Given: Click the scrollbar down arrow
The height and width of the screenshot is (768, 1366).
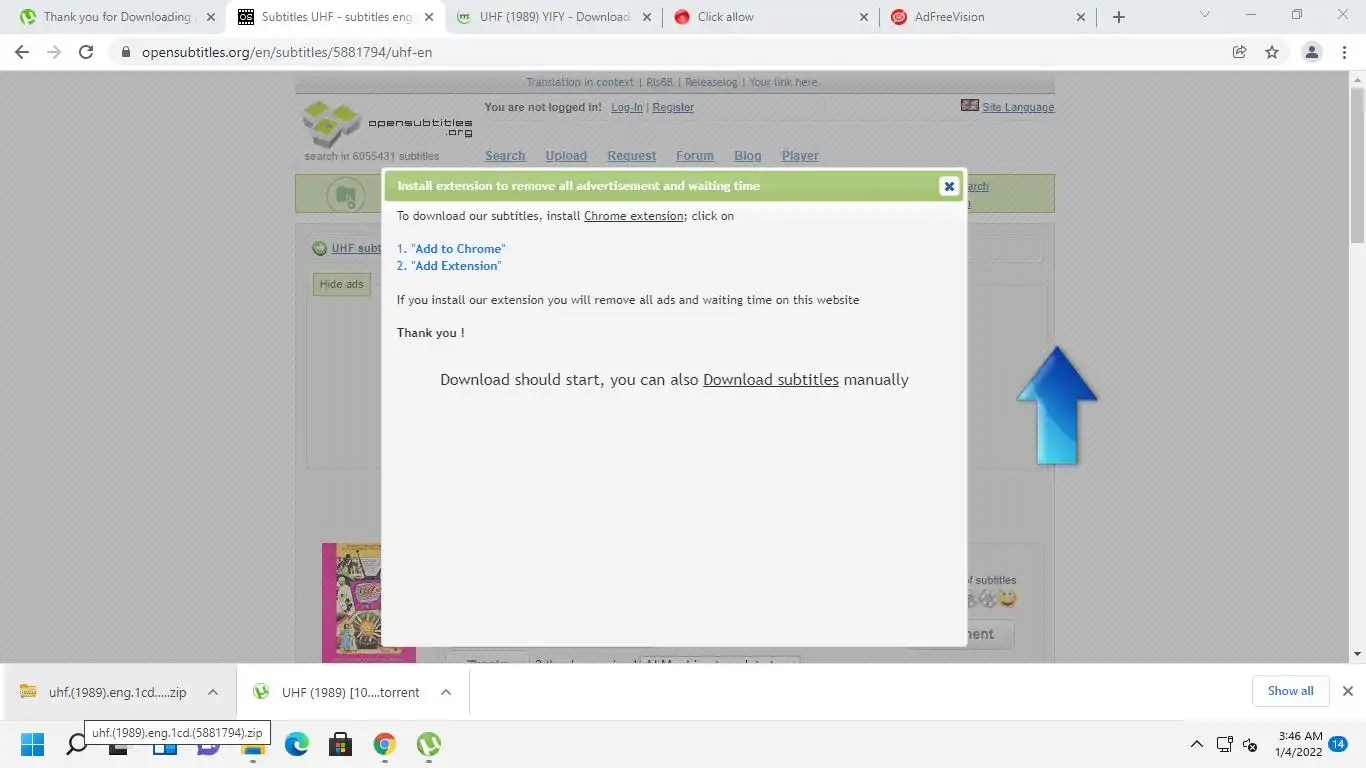Looking at the screenshot, I should click(1357, 654).
